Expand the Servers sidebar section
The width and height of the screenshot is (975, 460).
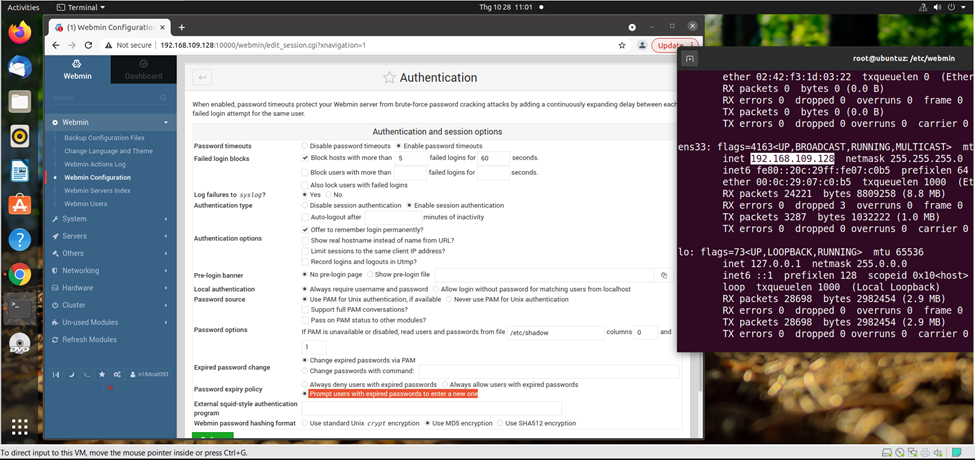(111, 236)
